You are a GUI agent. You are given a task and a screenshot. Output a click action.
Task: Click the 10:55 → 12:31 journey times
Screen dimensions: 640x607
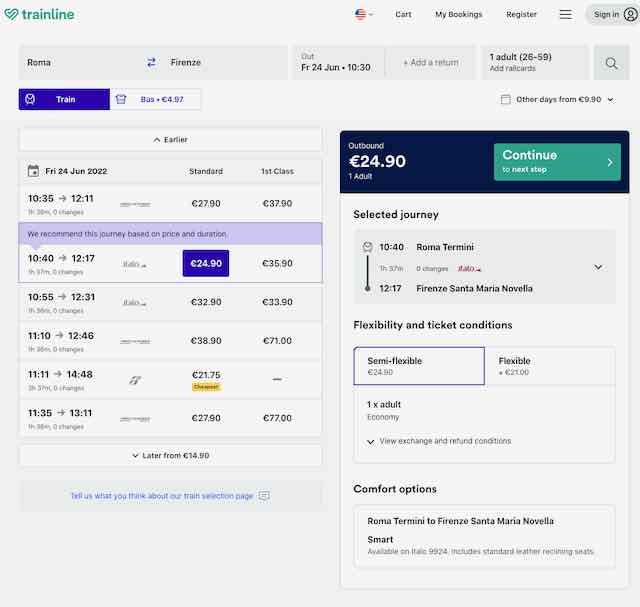click(61, 297)
